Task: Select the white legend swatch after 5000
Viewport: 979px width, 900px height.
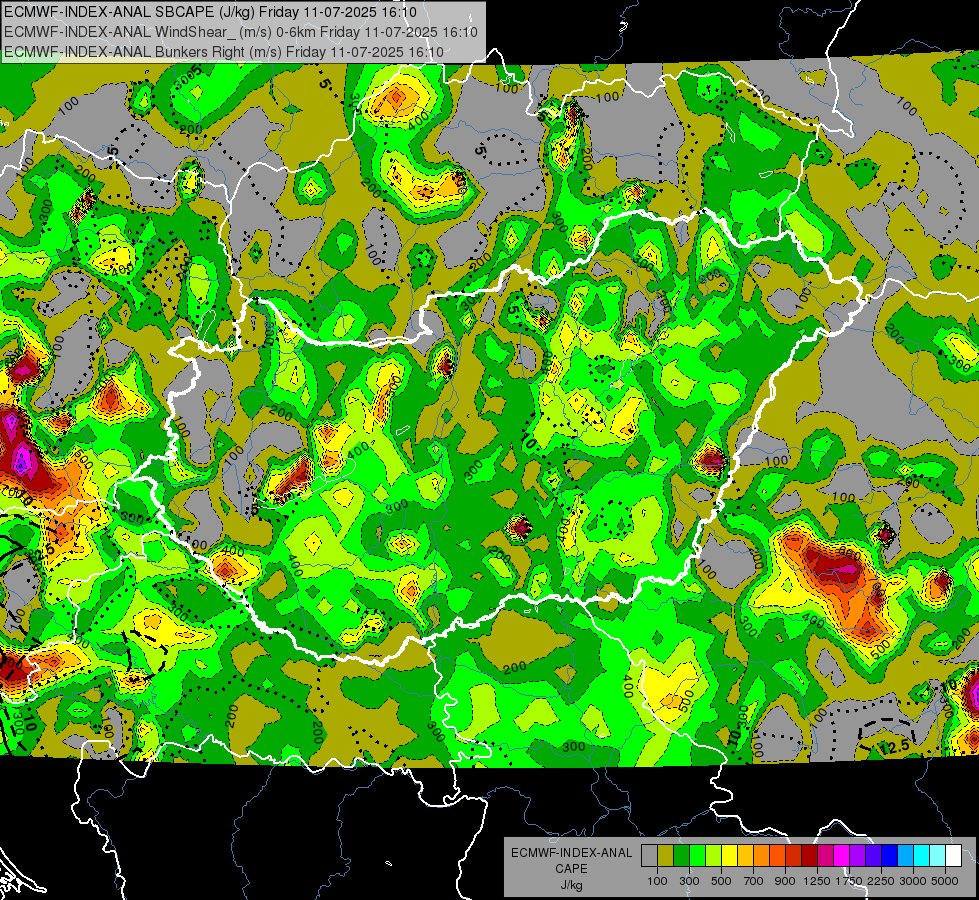Action: 954,855
